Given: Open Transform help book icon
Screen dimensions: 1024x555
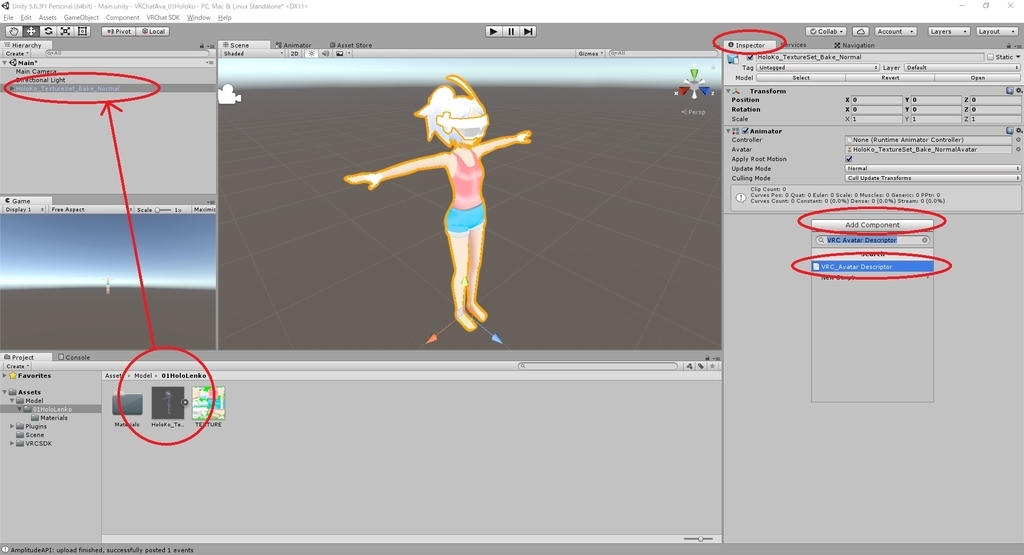Looking at the screenshot, I should tap(1010, 91).
